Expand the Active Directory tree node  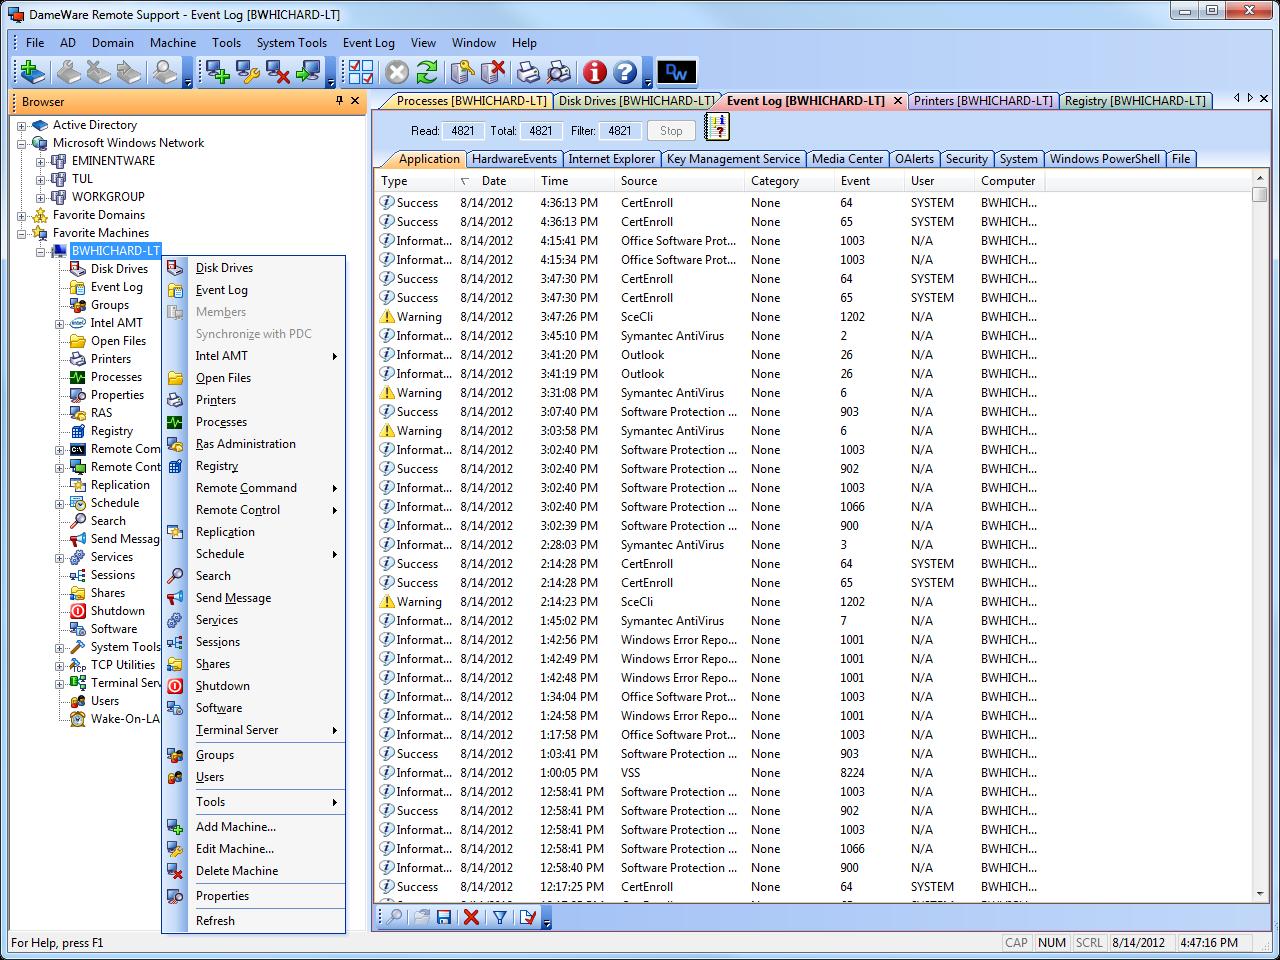coord(21,126)
